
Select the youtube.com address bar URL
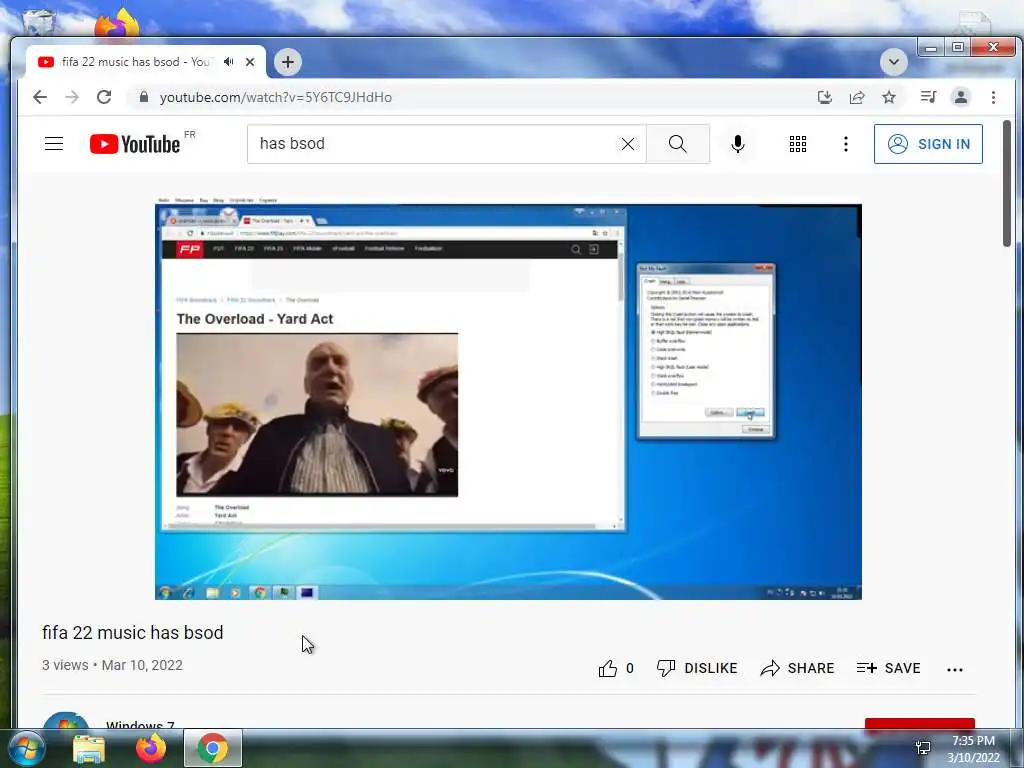276,97
